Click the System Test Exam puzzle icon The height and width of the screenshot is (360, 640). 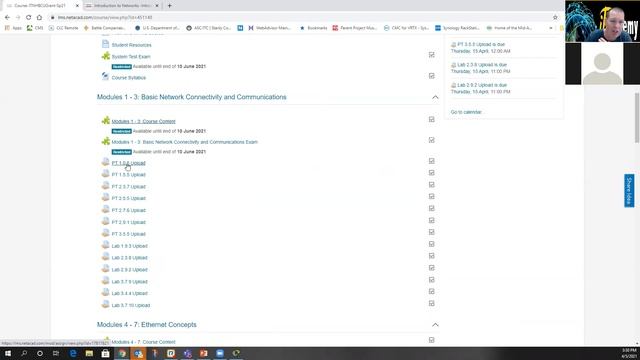pyautogui.click(x=106, y=56)
